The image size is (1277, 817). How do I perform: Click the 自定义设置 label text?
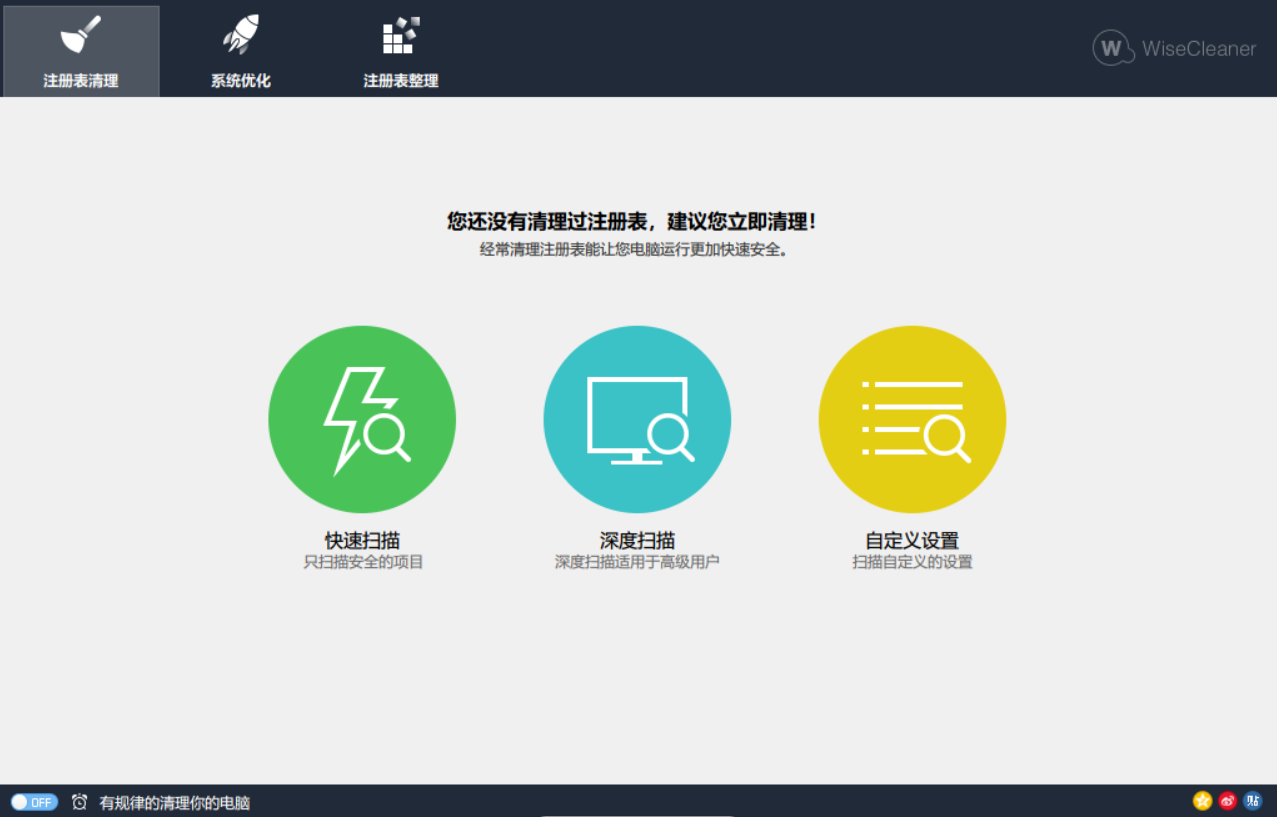point(911,539)
